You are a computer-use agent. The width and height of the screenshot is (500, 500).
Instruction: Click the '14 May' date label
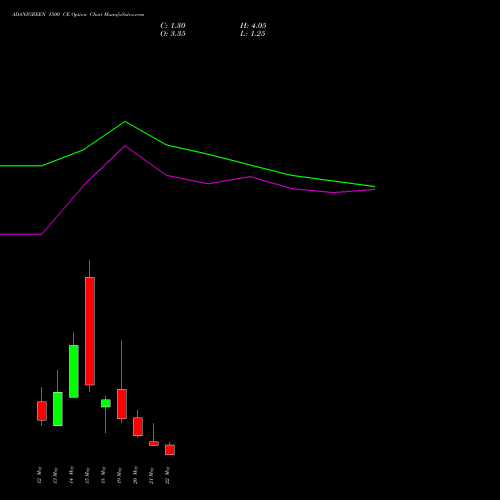click(71, 475)
